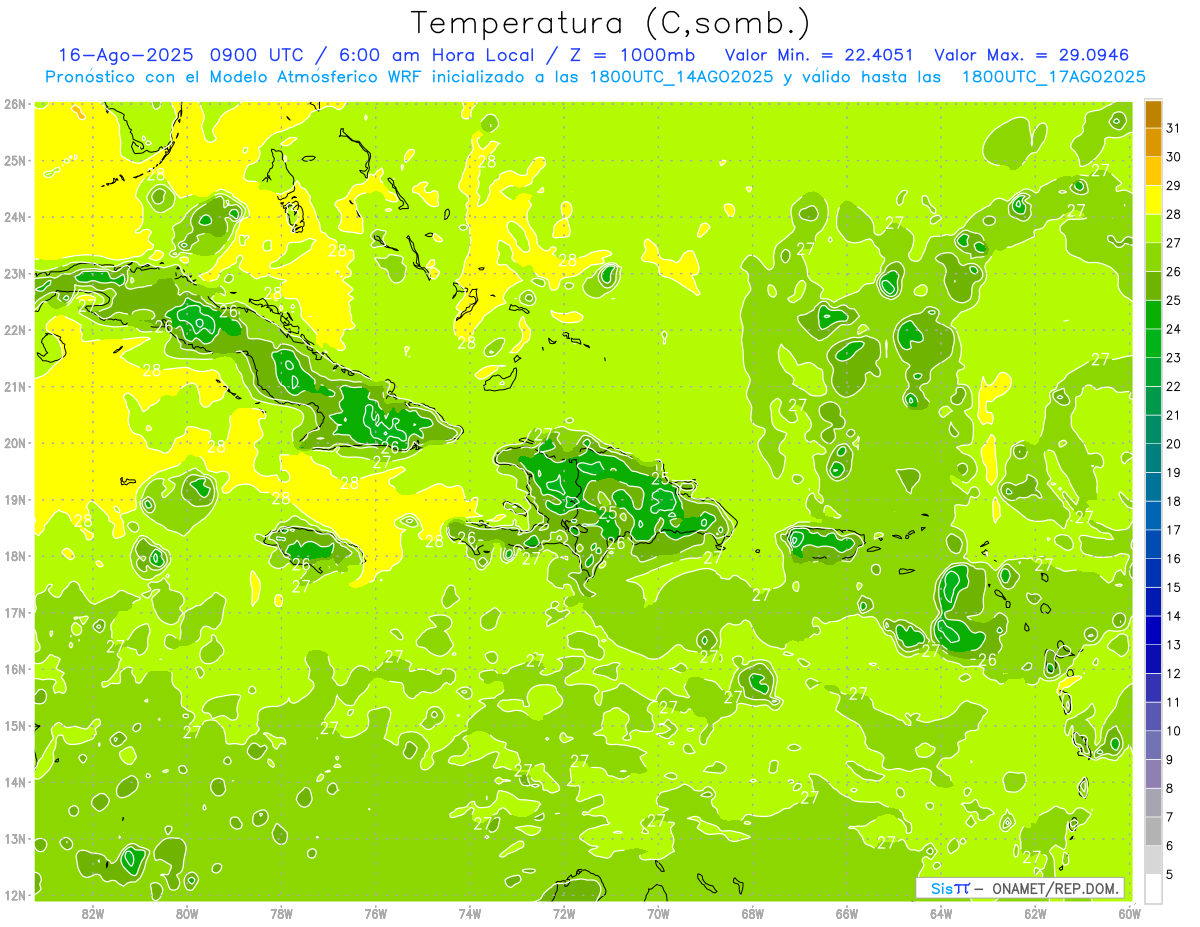Click the legend value '10'

(x=1174, y=731)
